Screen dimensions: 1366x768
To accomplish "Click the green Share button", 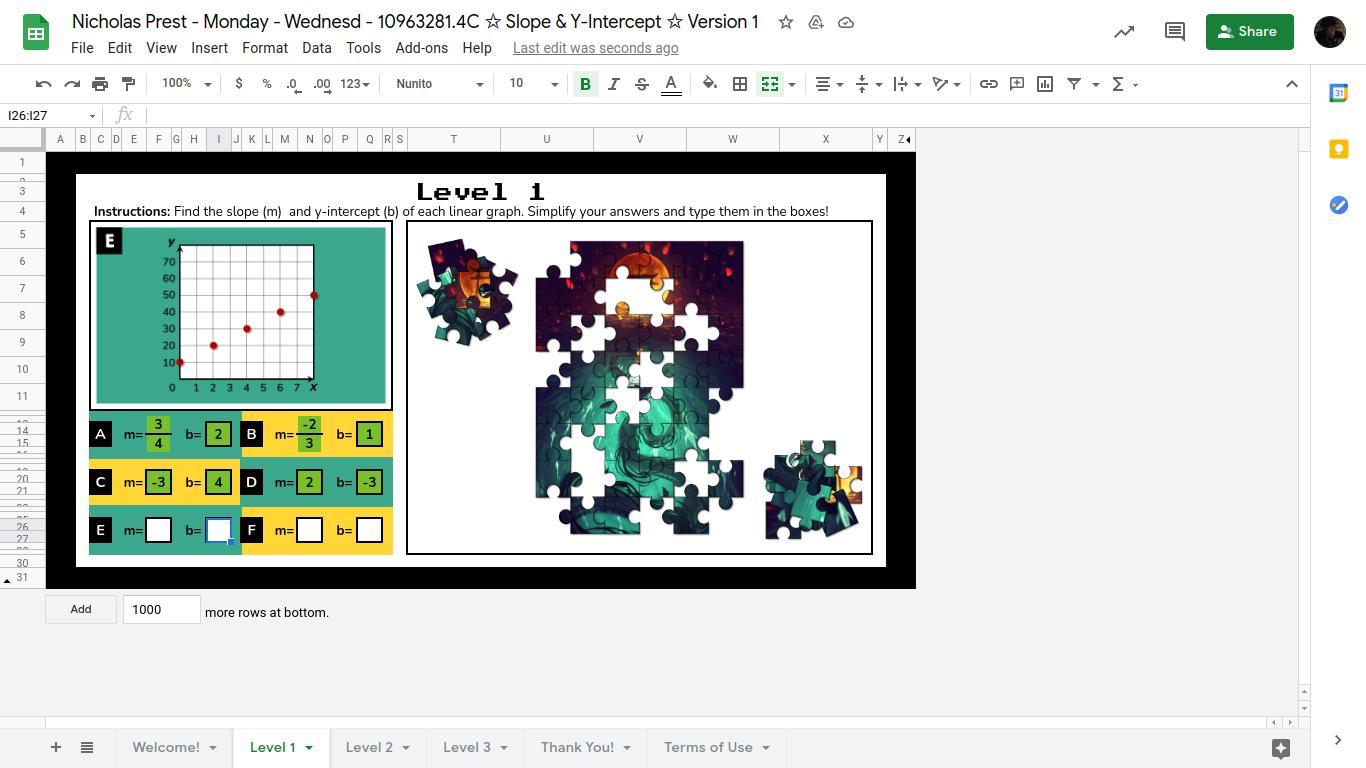I will [1249, 32].
